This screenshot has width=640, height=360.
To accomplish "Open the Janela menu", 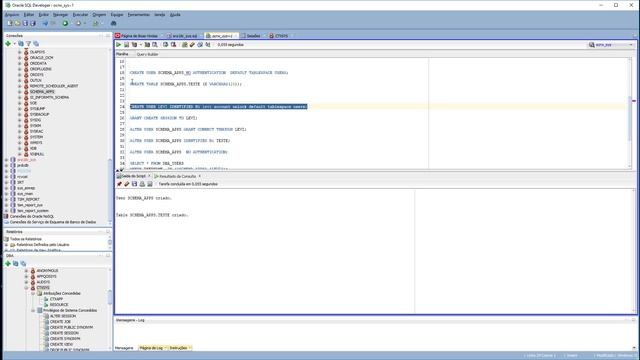I will (159, 15).
